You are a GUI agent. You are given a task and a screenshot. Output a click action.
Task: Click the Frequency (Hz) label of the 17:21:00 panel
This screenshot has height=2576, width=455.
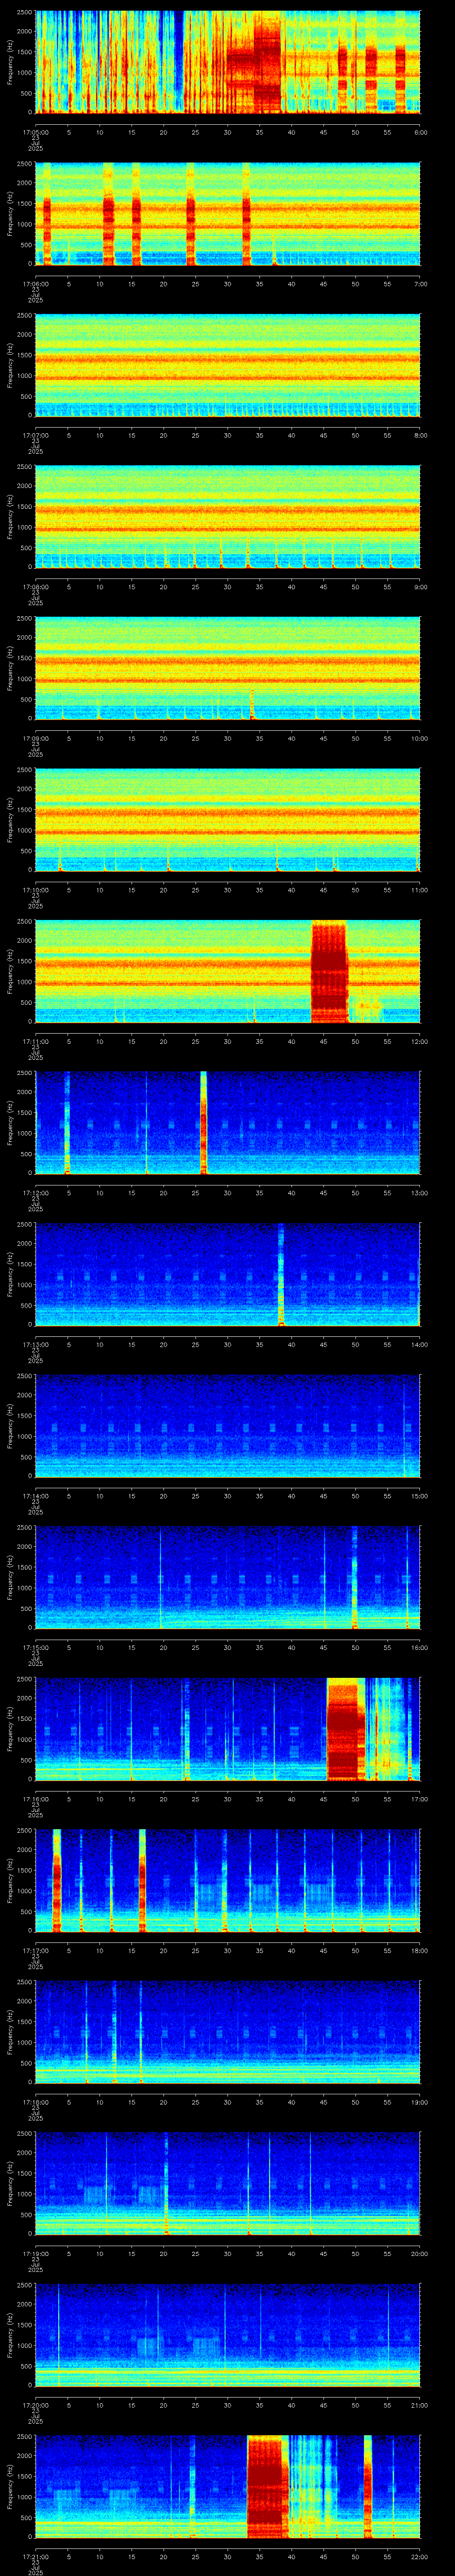(10, 2487)
